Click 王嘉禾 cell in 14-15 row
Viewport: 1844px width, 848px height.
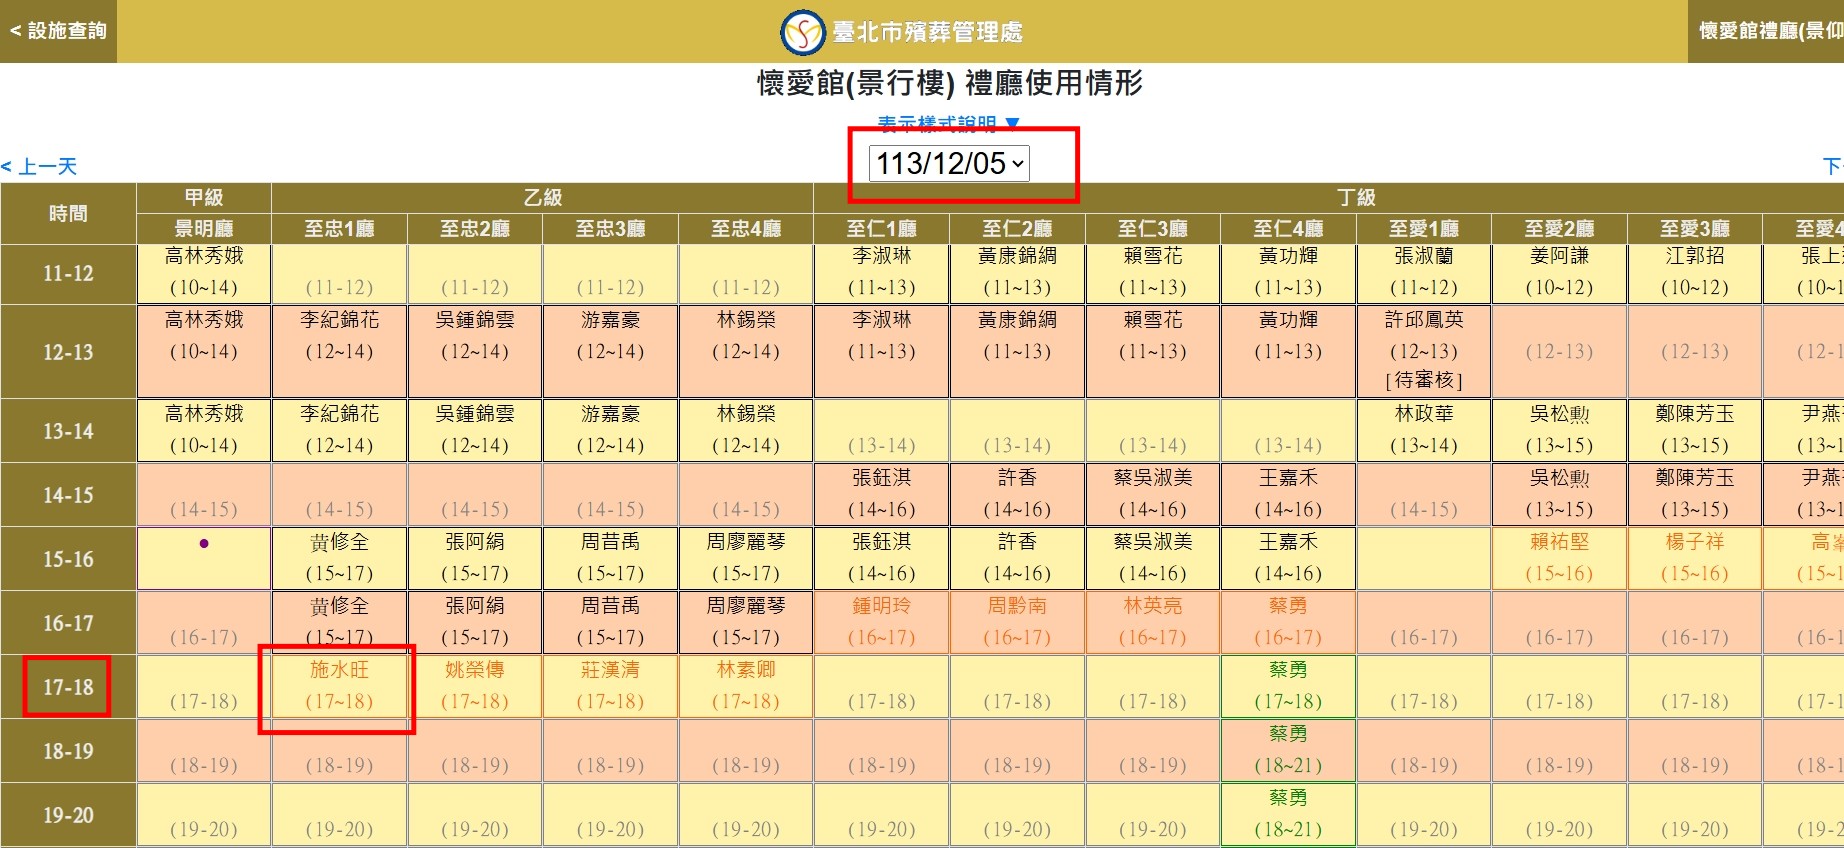(1288, 494)
